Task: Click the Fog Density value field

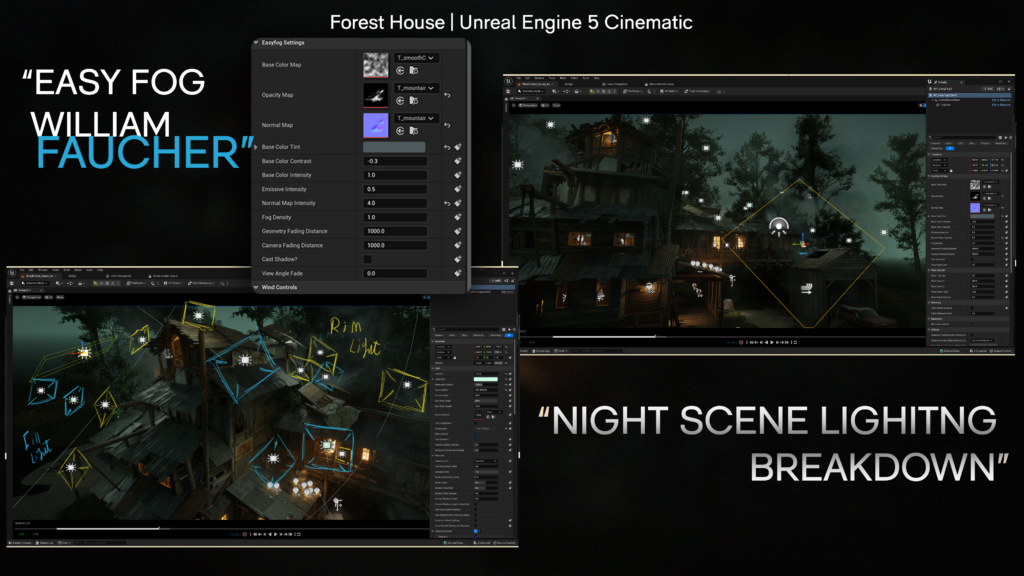Action: 394,216
